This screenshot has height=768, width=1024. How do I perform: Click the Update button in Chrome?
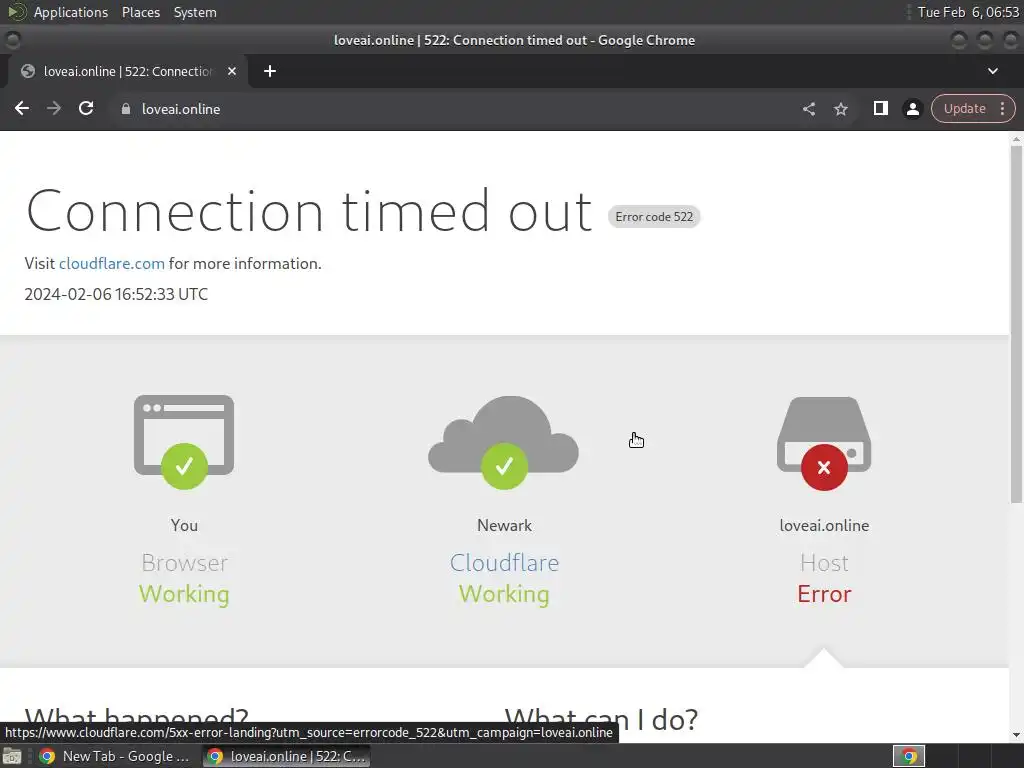point(965,108)
